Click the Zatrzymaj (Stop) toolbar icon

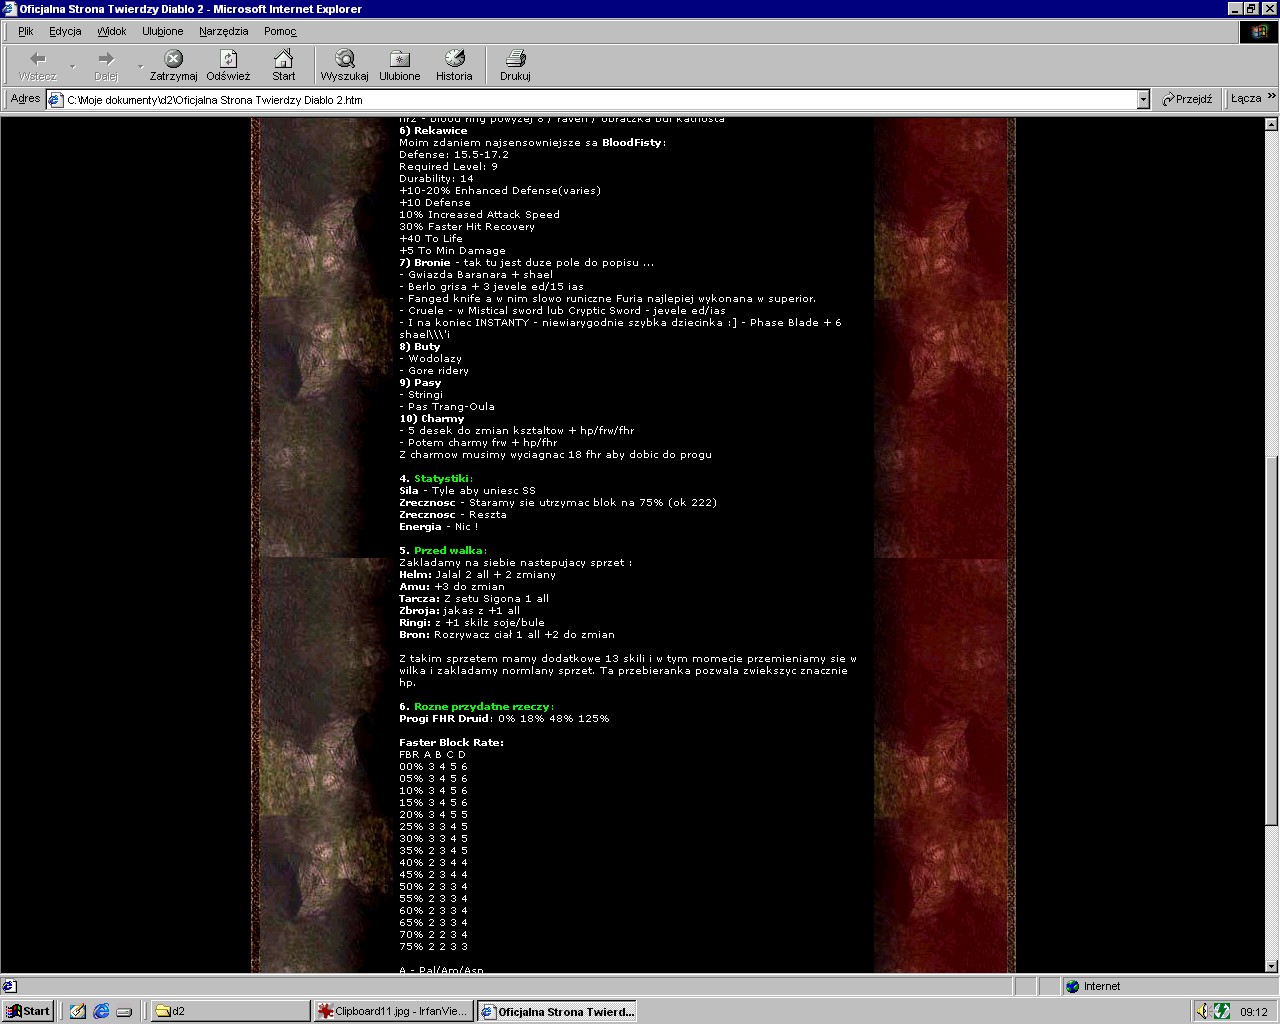pyautogui.click(x=173, y=59)
